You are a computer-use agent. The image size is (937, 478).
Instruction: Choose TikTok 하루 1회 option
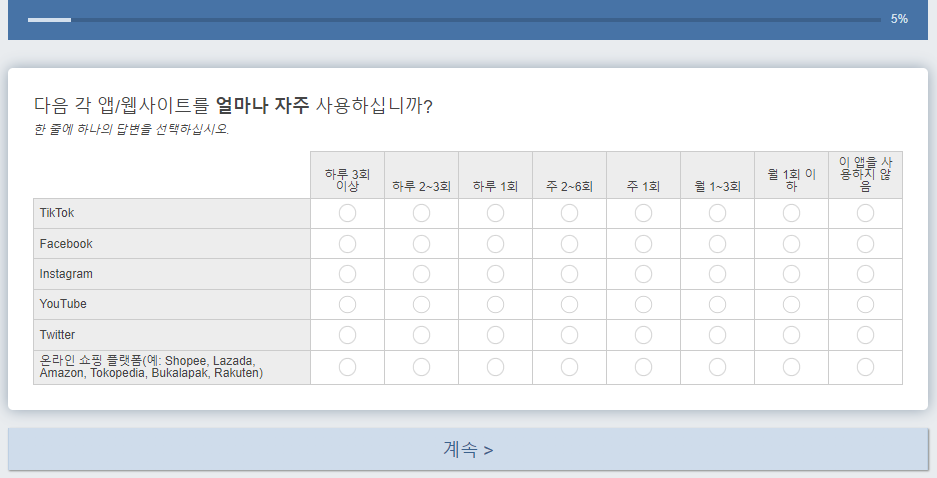tap(495, 213)
